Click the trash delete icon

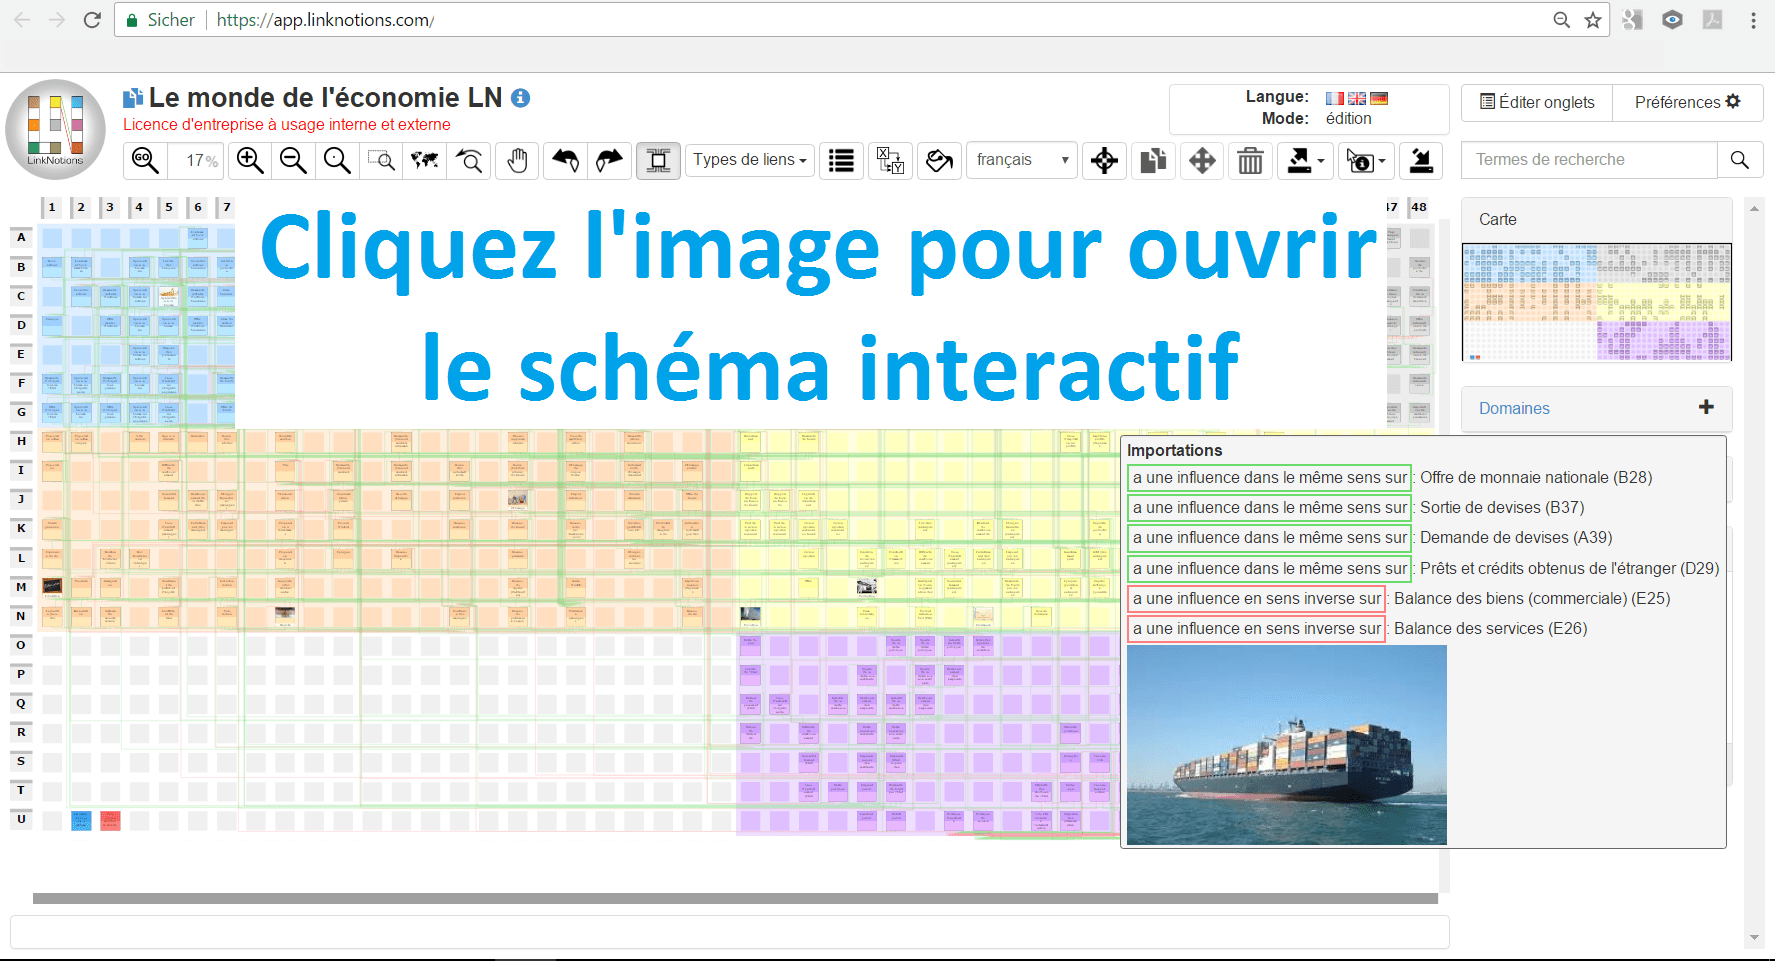[1250, 160]
